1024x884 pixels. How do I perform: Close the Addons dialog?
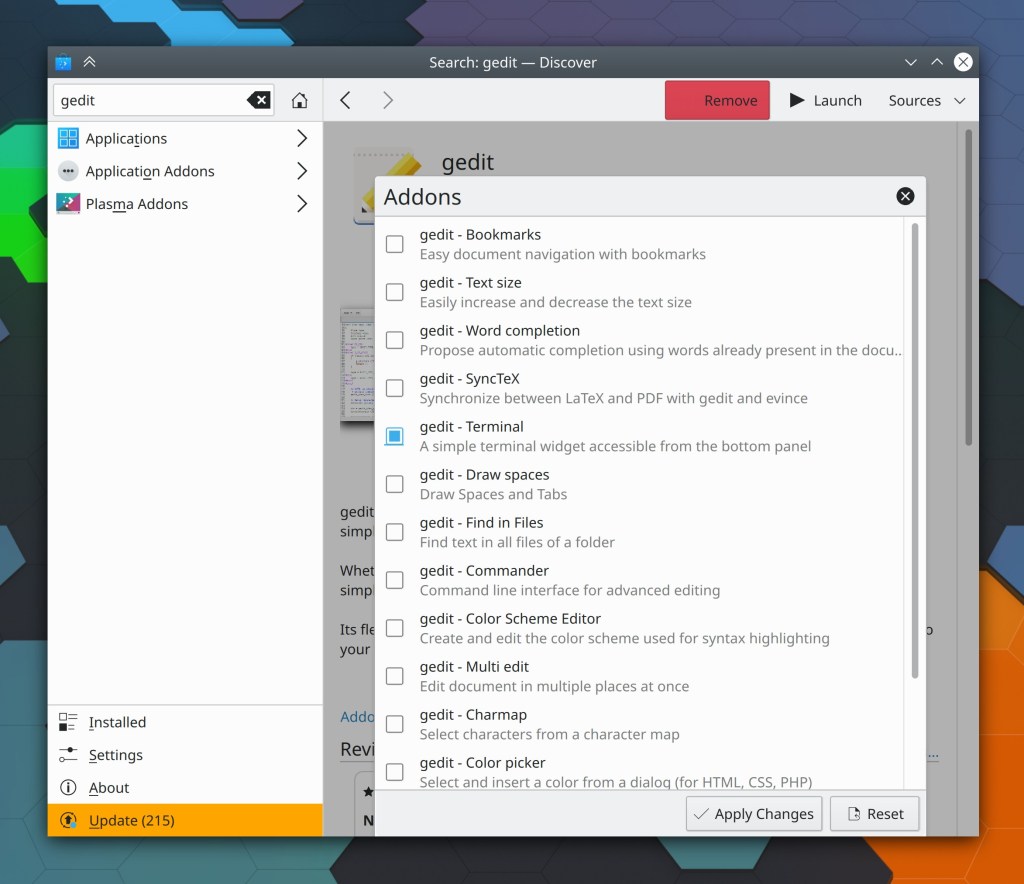pyautogui.click(x=905, y=196)
